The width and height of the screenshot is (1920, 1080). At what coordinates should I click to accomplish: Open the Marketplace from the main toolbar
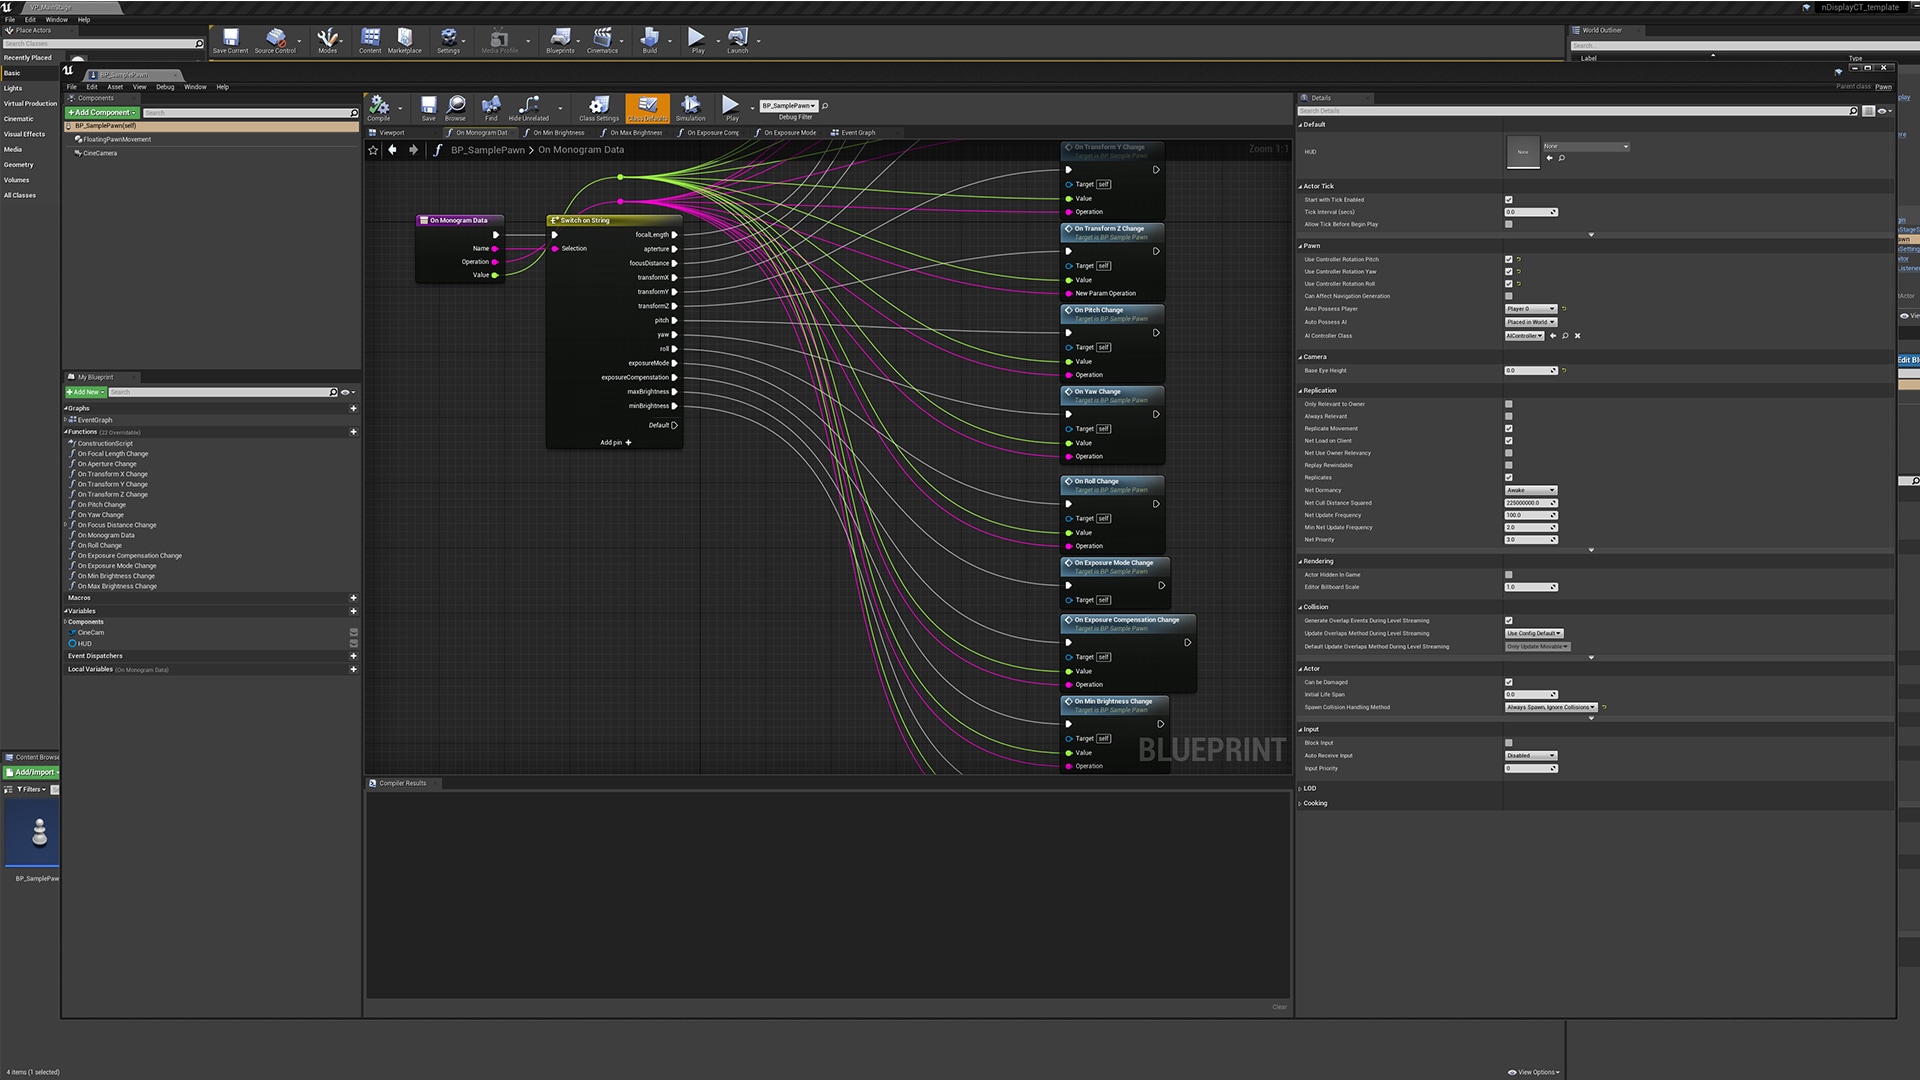(x=405, y=40)
